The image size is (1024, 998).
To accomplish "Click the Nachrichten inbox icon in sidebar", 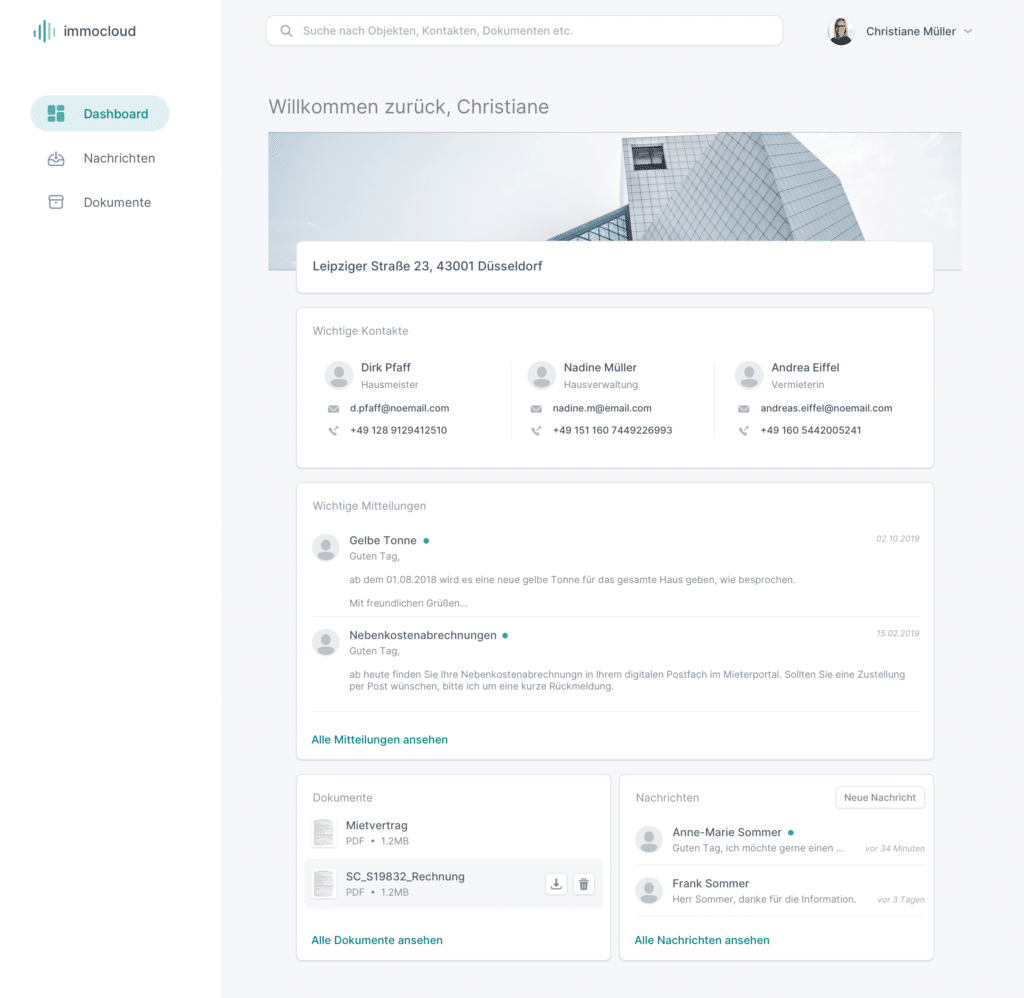I will pyautogui.click(x=56, y=159).
